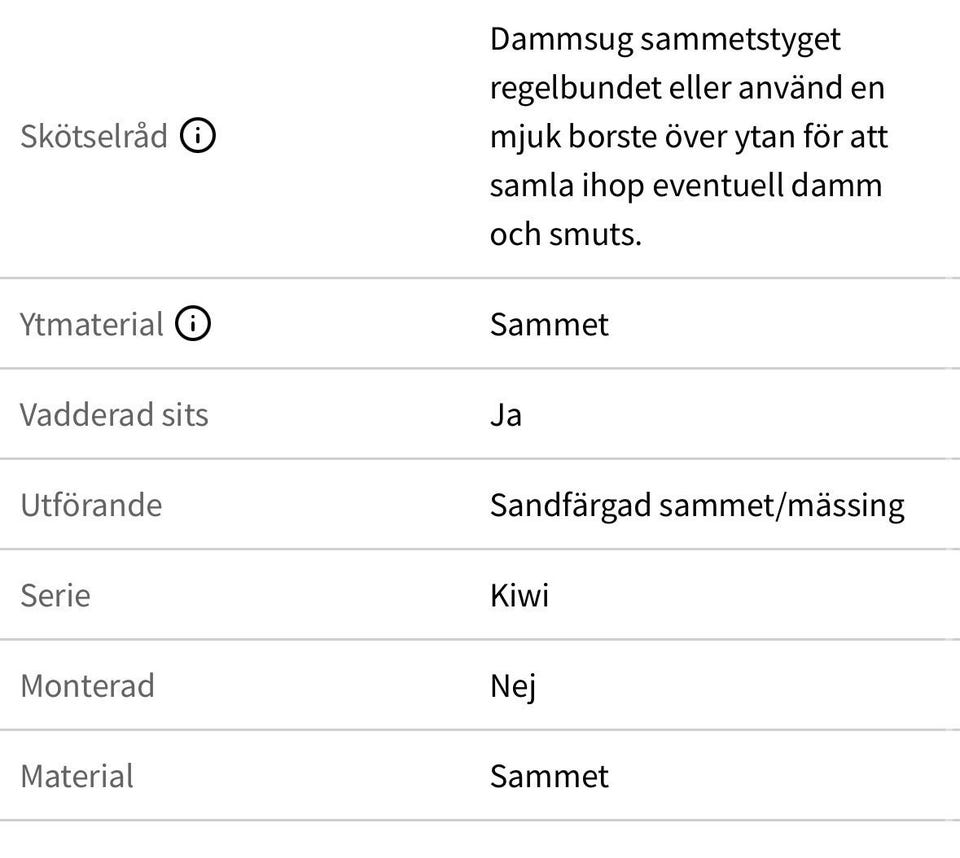
Task: Click the Kiwi series value
Action: (519, 595)
